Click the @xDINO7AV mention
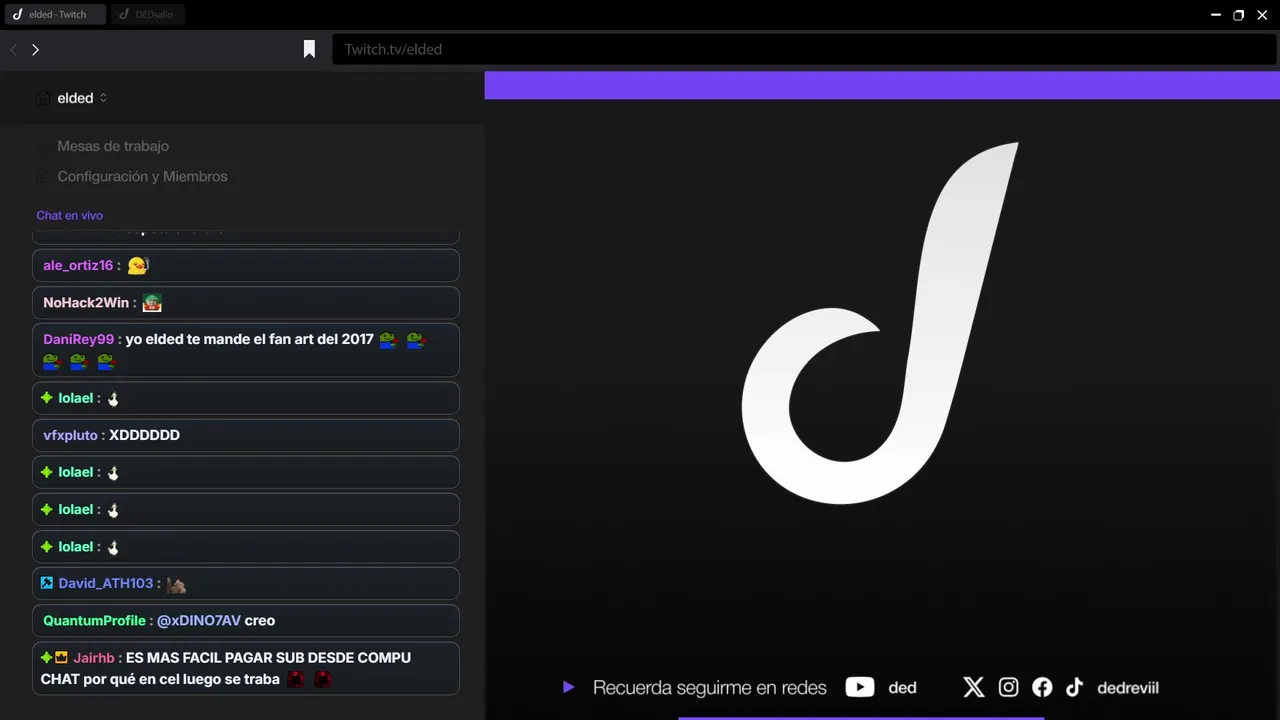The image size is (1280, 720). coord(199,620)
